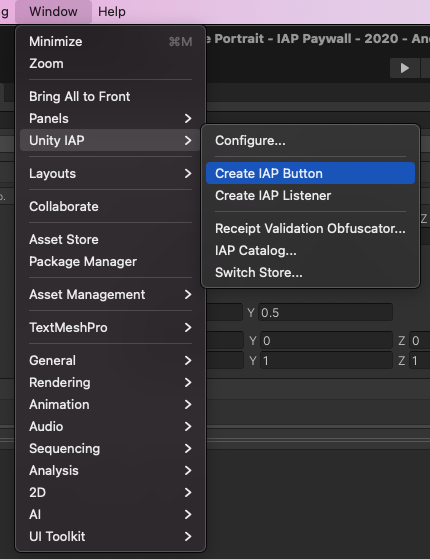Expand the Rendering submenu
The height and width of the screenshot is (559, 430).
(110, 383)
